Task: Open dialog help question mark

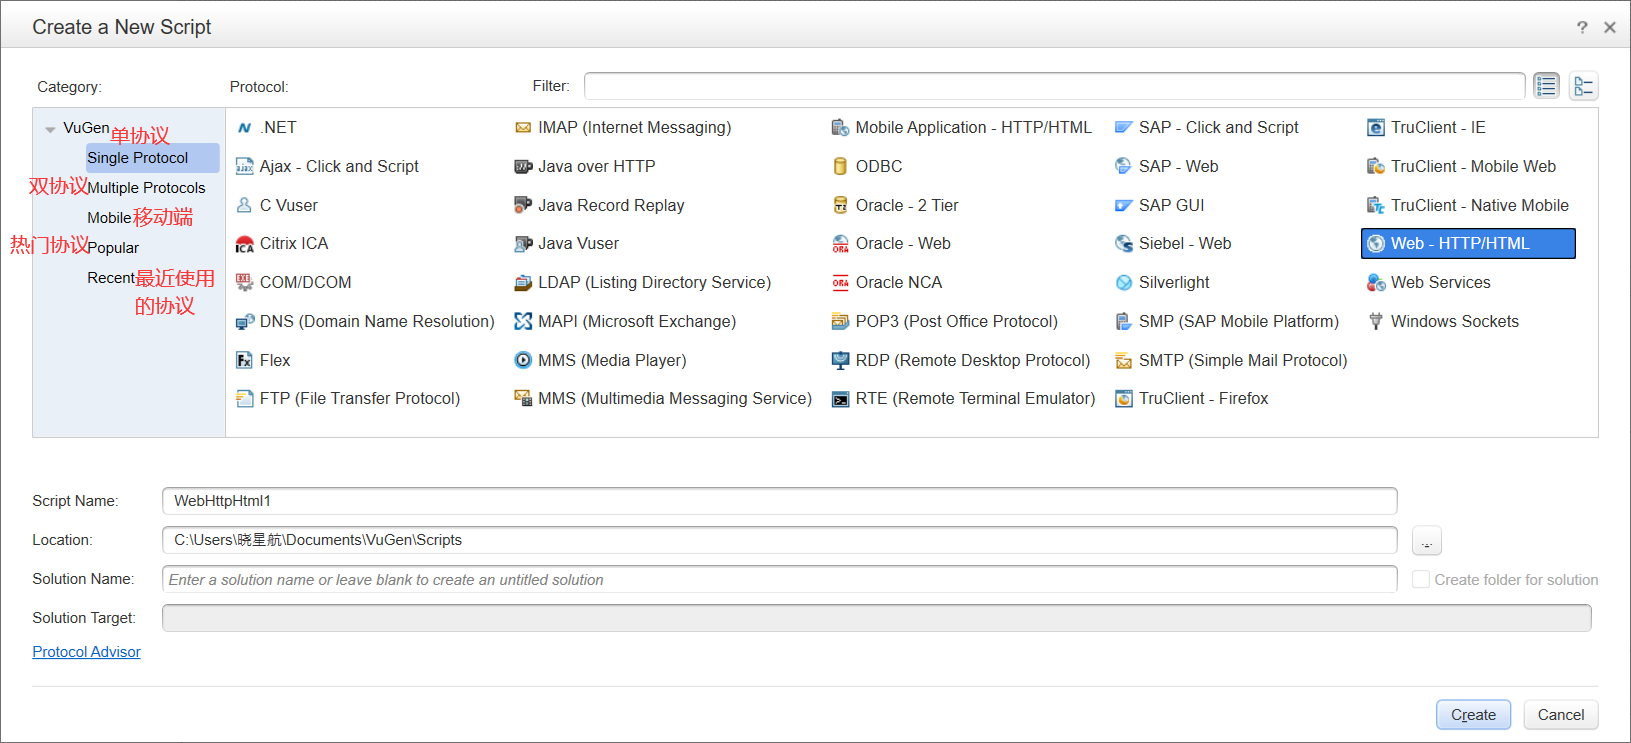Action: [1582, 27]
